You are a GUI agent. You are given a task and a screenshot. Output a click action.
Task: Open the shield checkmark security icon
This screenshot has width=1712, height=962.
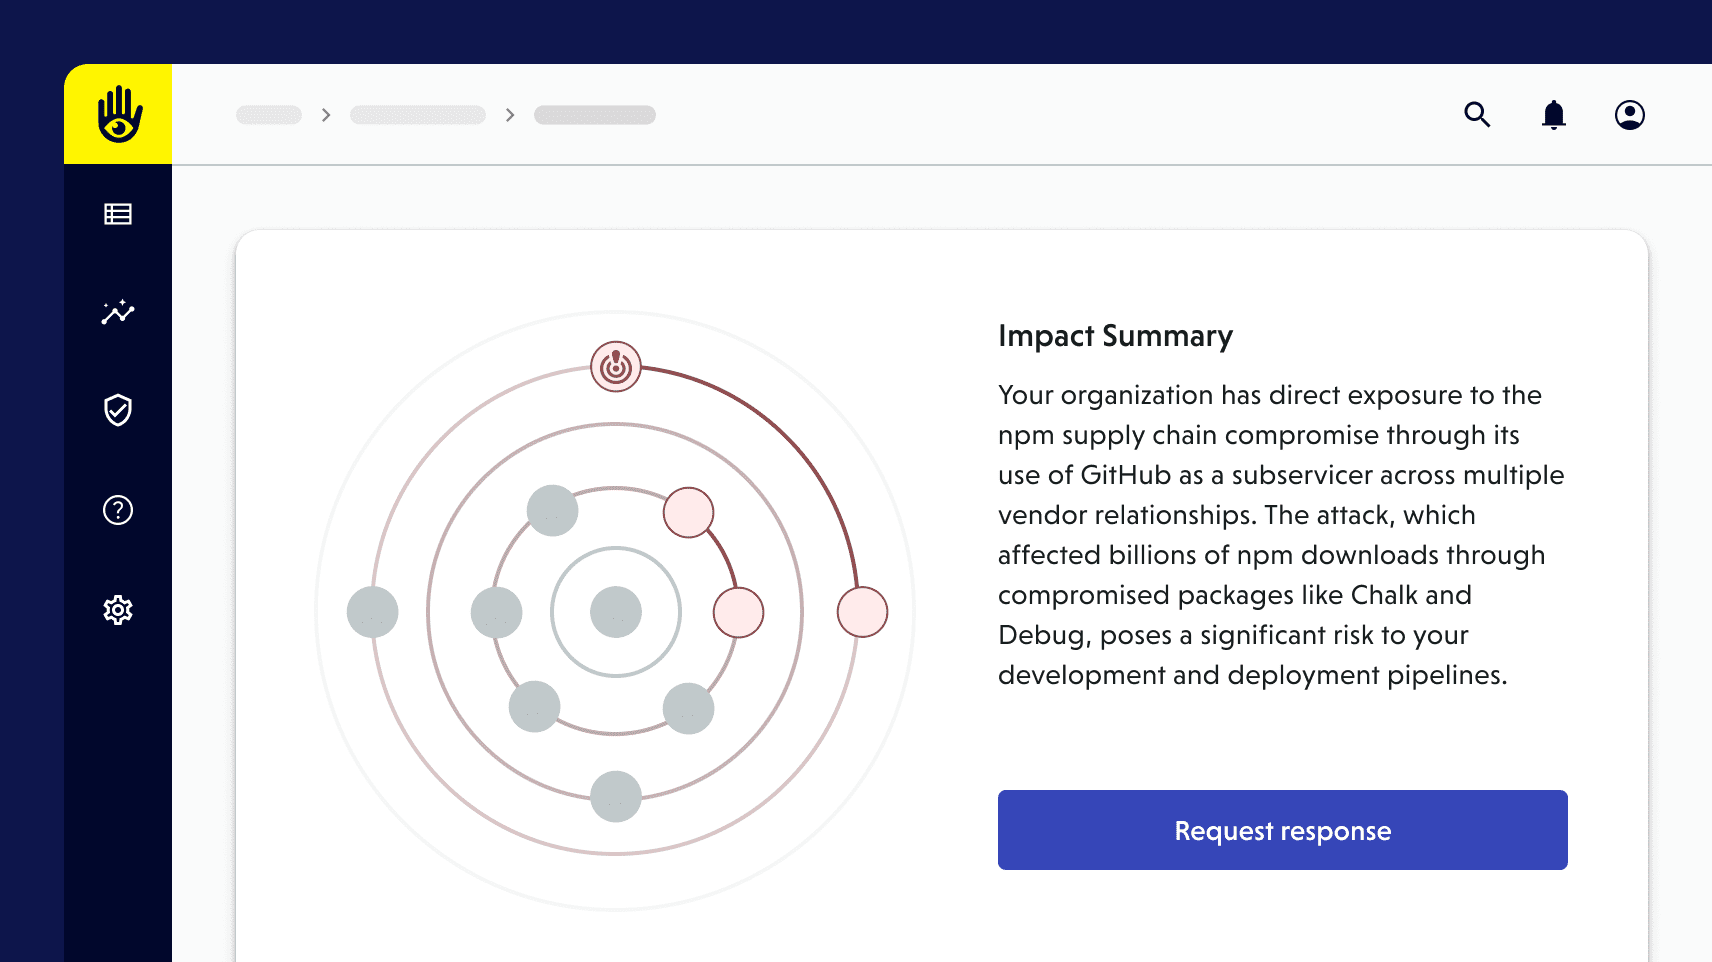pyautogui.click(x=118, y=410)
